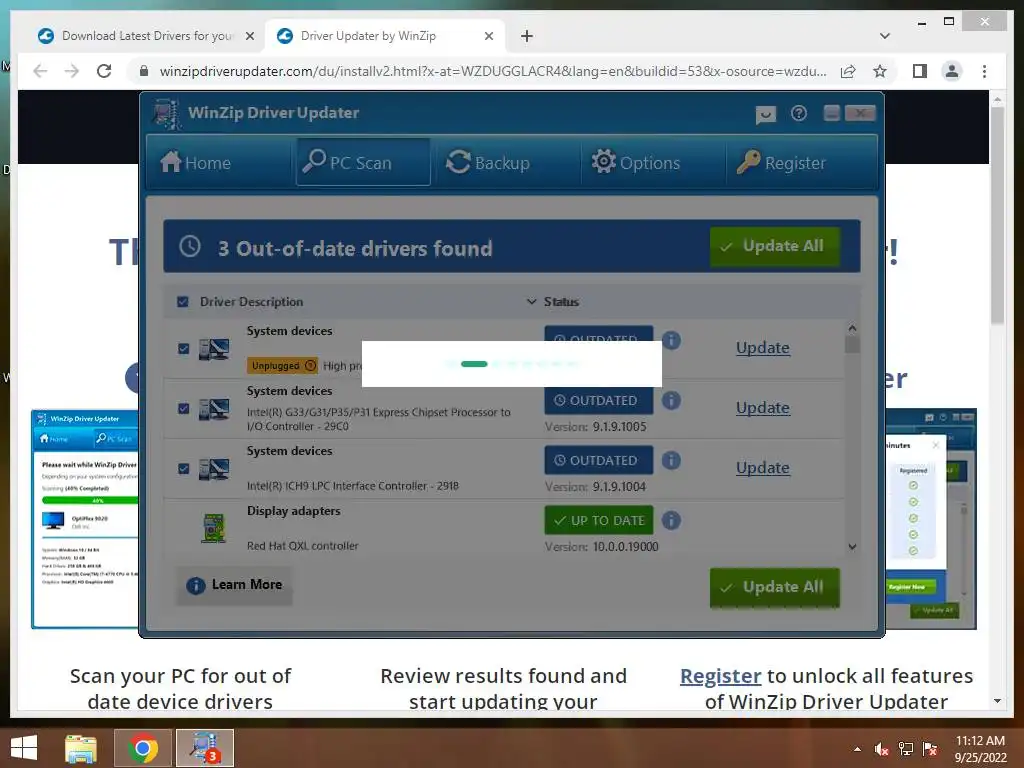1024x768 pixels.
Task: Reload the current page
Action: click(104, 71)
